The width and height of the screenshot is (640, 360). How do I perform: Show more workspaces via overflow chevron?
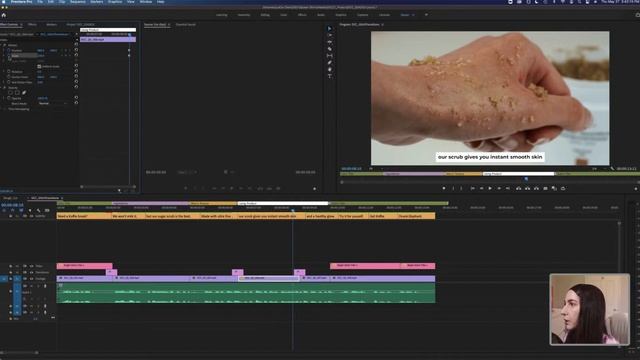(426, 15)
